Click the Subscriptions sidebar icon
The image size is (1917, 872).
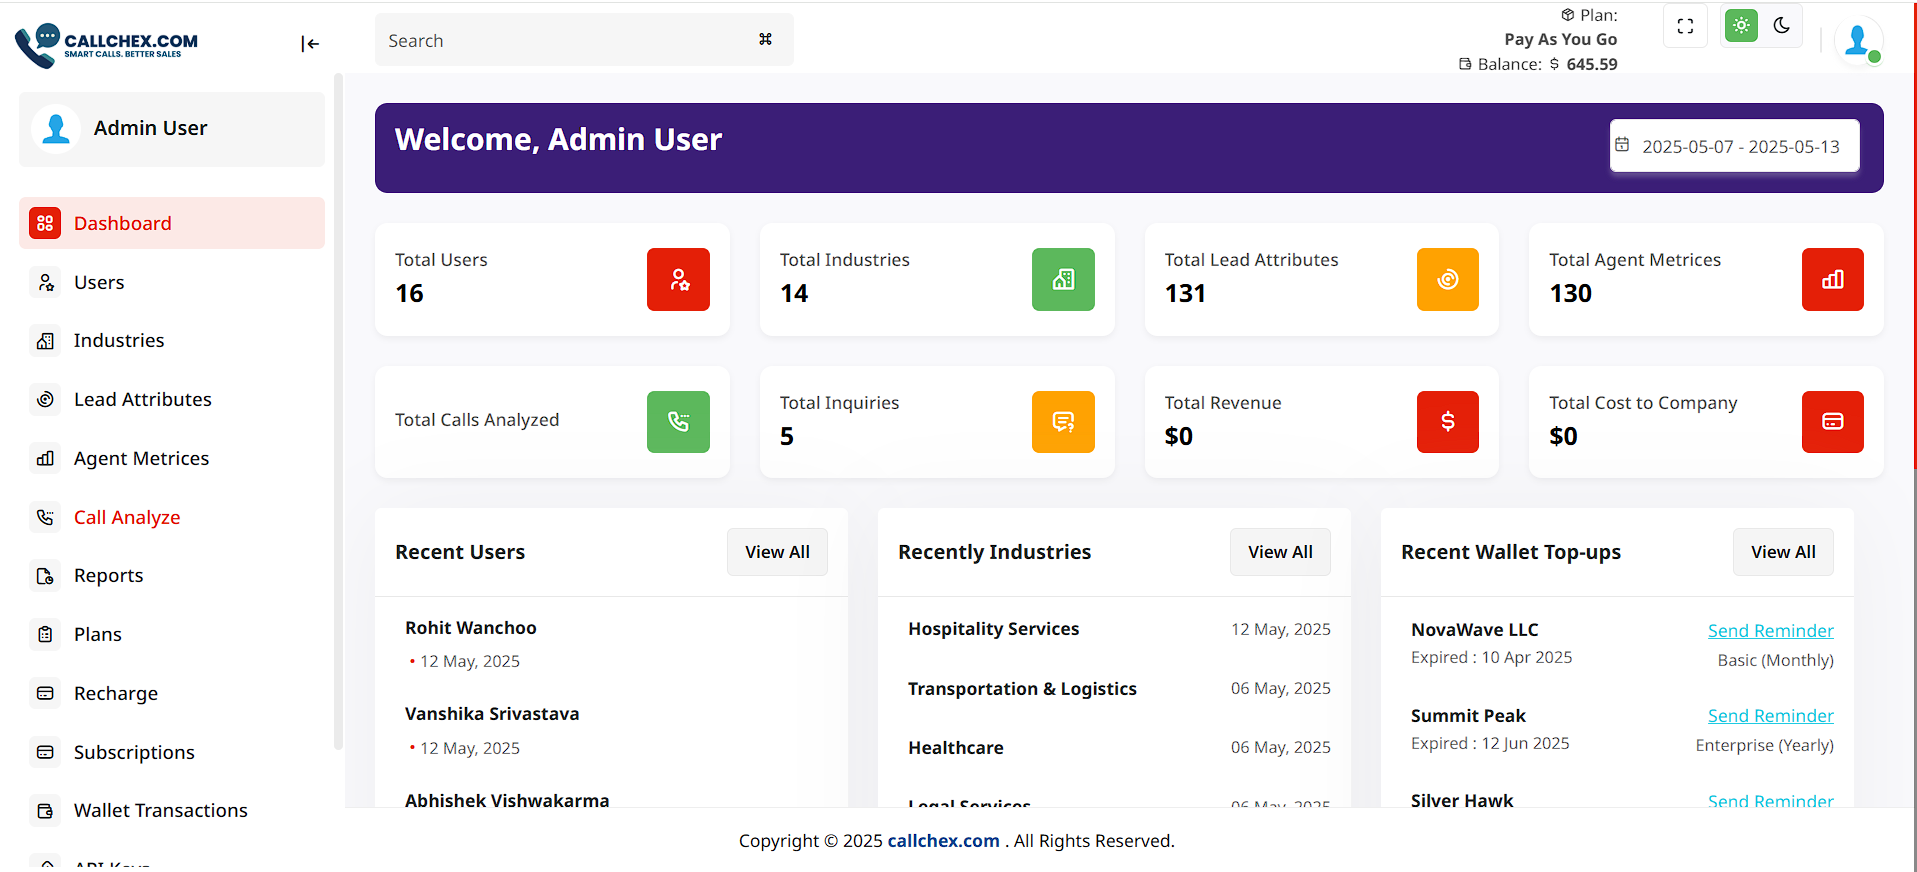(45, 752)
